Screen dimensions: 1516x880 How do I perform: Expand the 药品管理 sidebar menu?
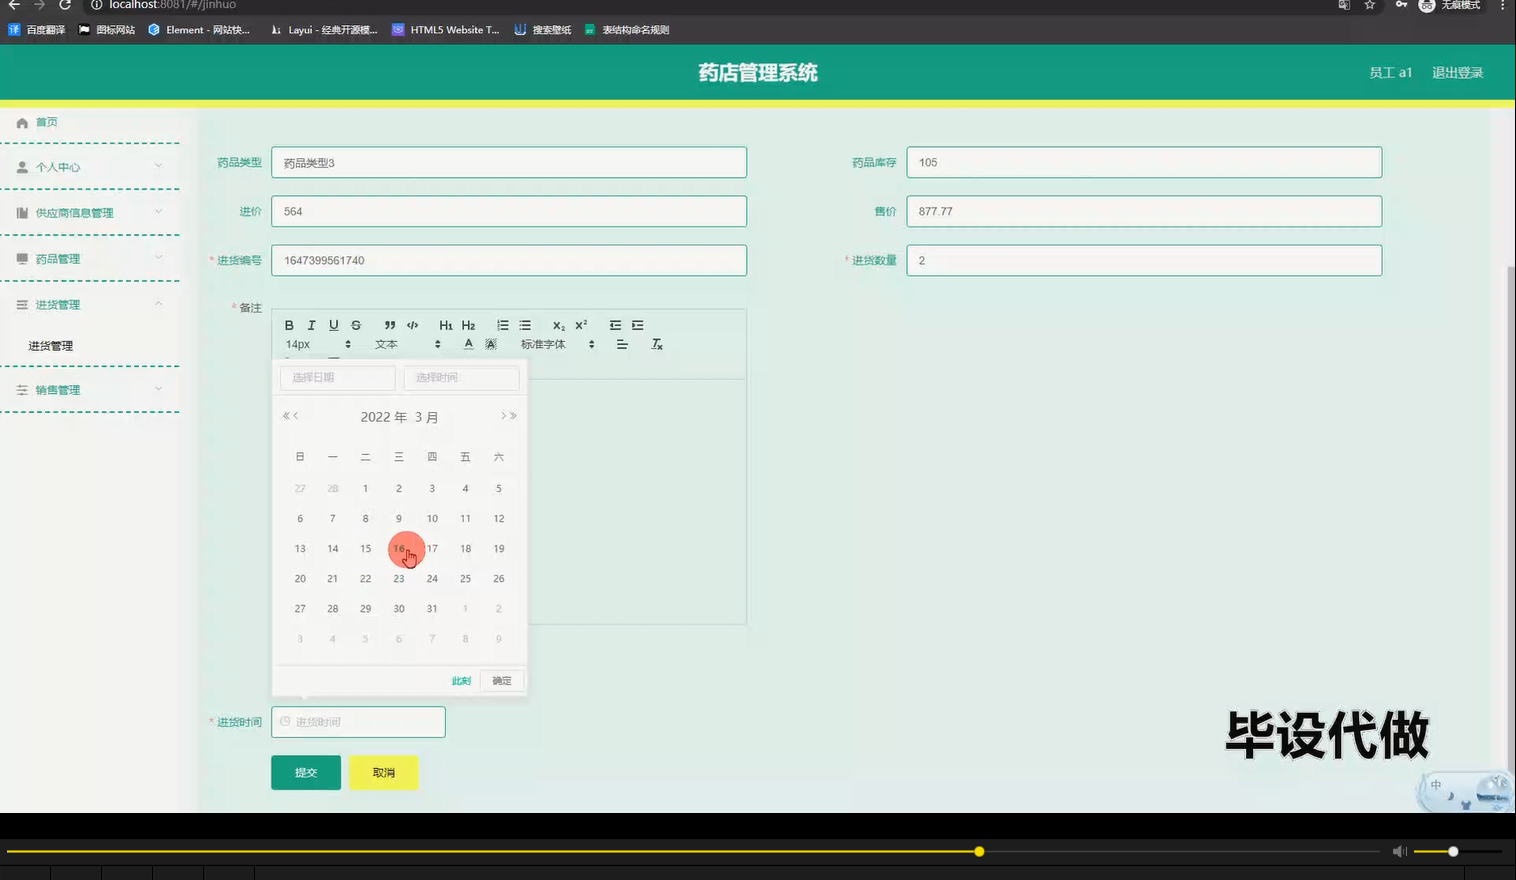pos(90,258)
